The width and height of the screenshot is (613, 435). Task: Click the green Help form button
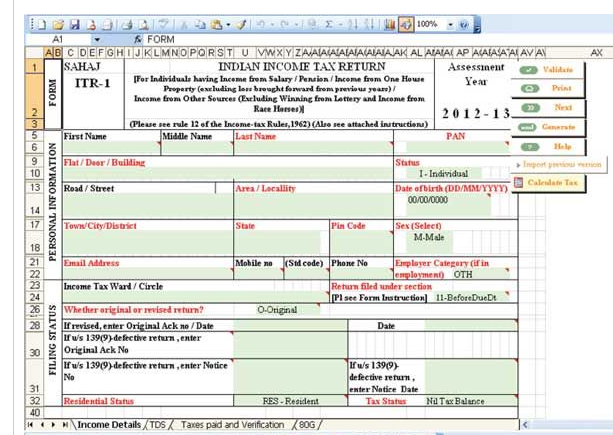tap(548, 147)
